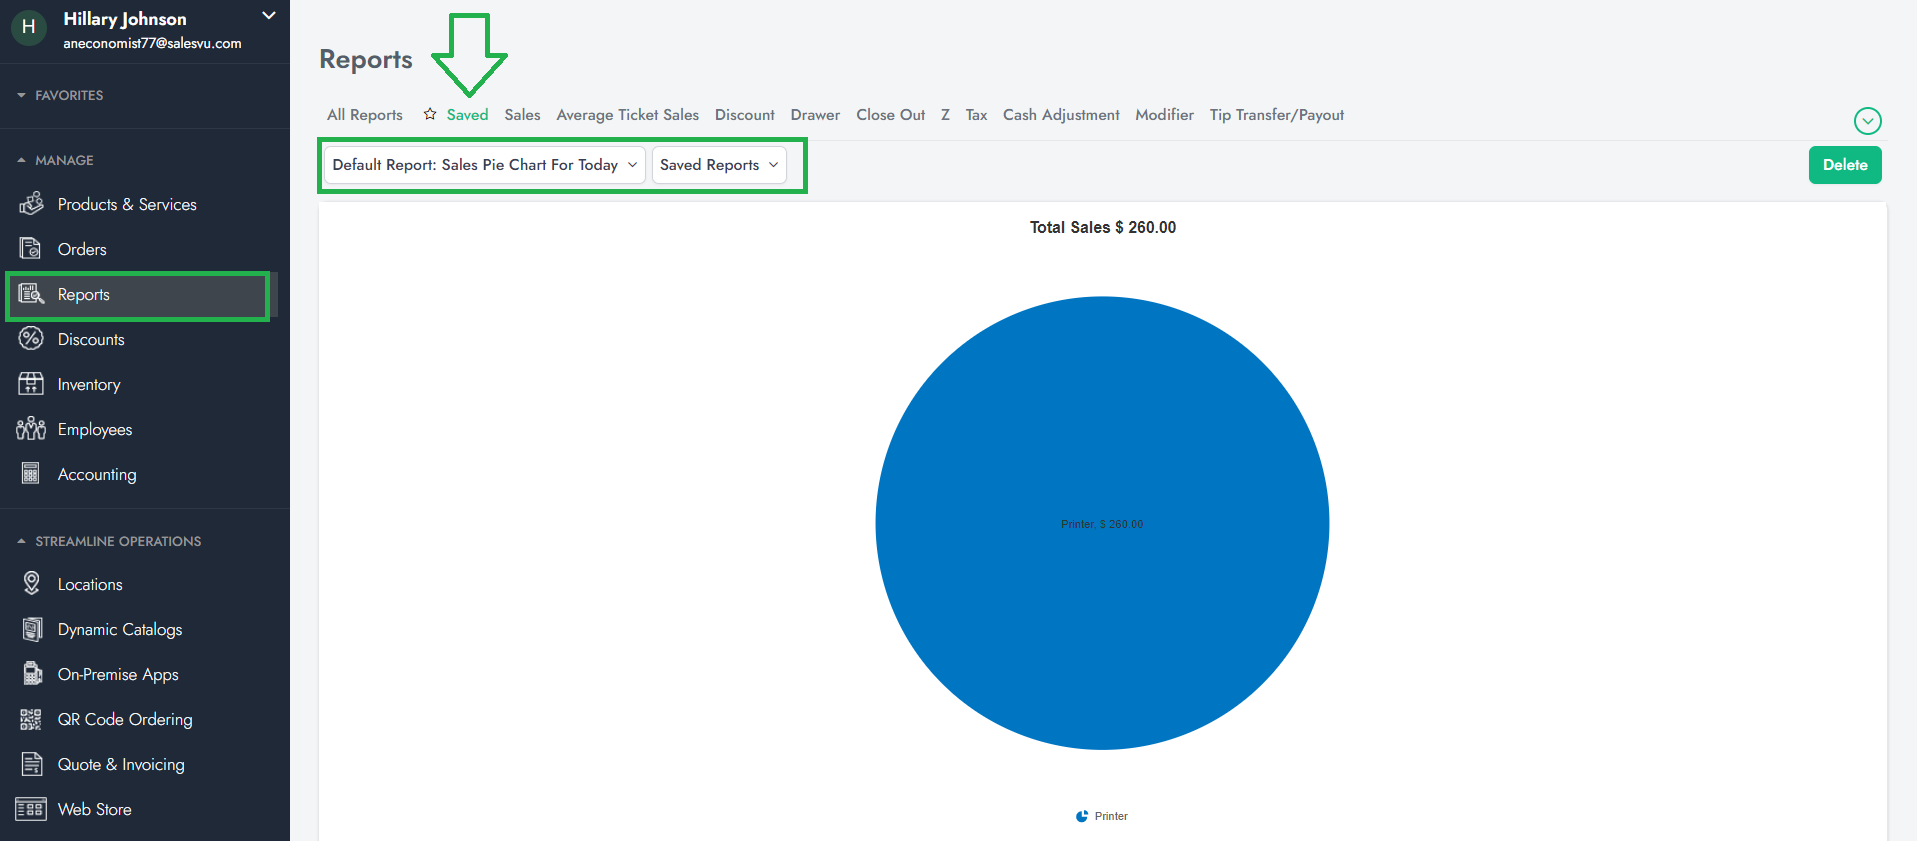
Task: Click the Employees people icon
Action: (31, 429)
